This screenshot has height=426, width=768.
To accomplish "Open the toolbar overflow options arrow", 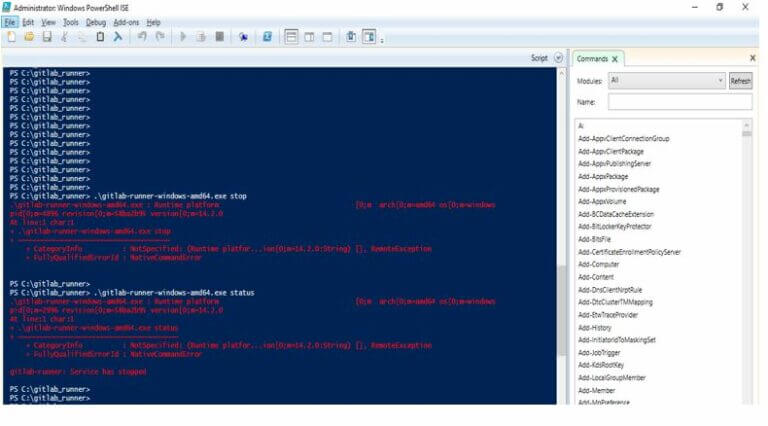I will 382,40.
